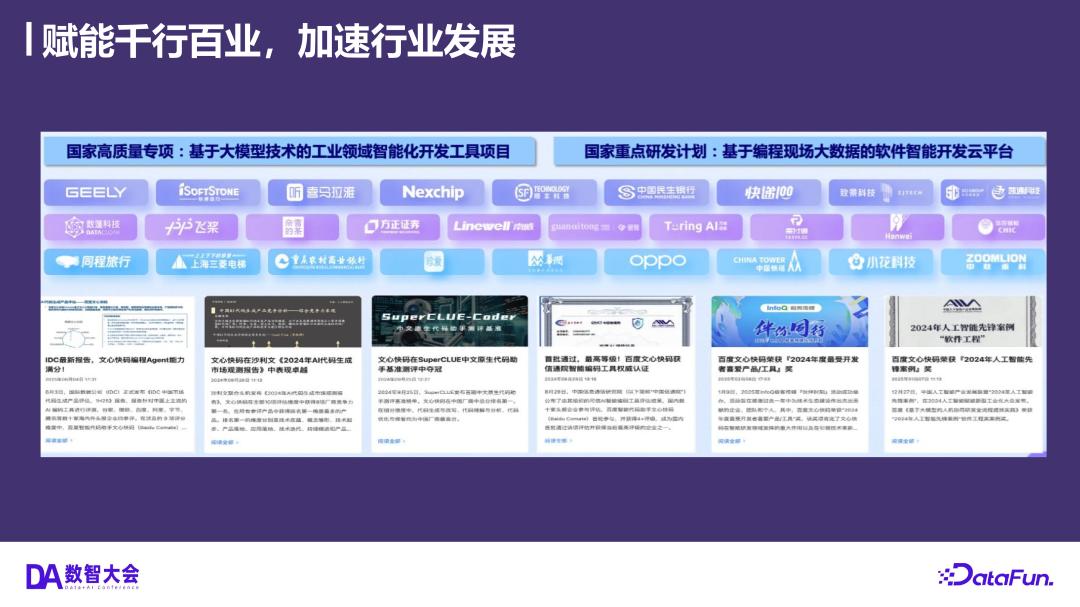
Task: Open the 信通院 certificate thumbnail
Action: 616,322
